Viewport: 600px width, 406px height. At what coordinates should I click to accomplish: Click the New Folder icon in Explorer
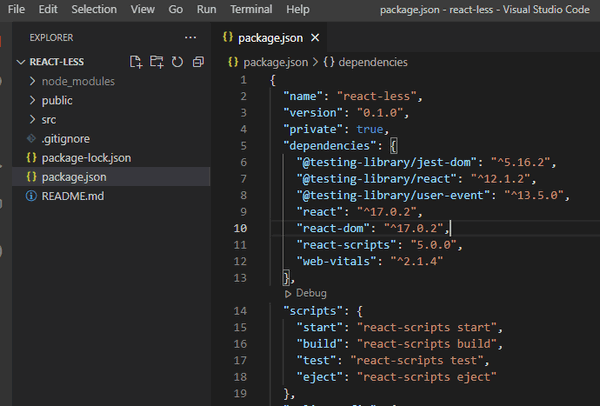(x=156, y=62)
